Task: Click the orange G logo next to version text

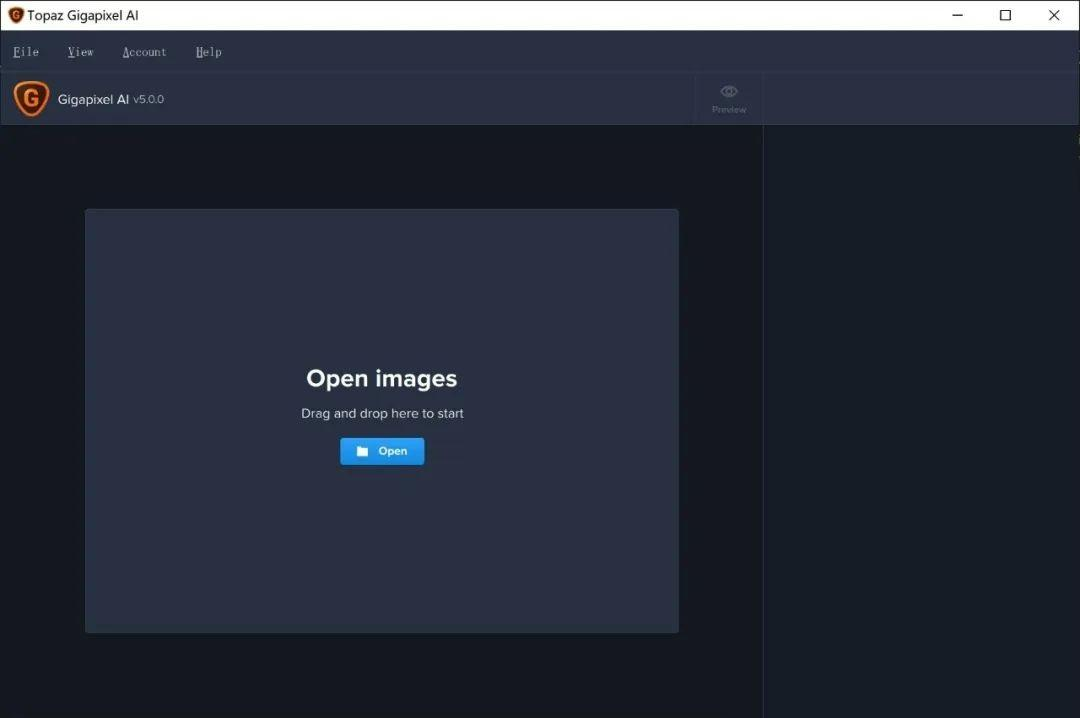Action: pyautogui.click(x=30, y=98)
